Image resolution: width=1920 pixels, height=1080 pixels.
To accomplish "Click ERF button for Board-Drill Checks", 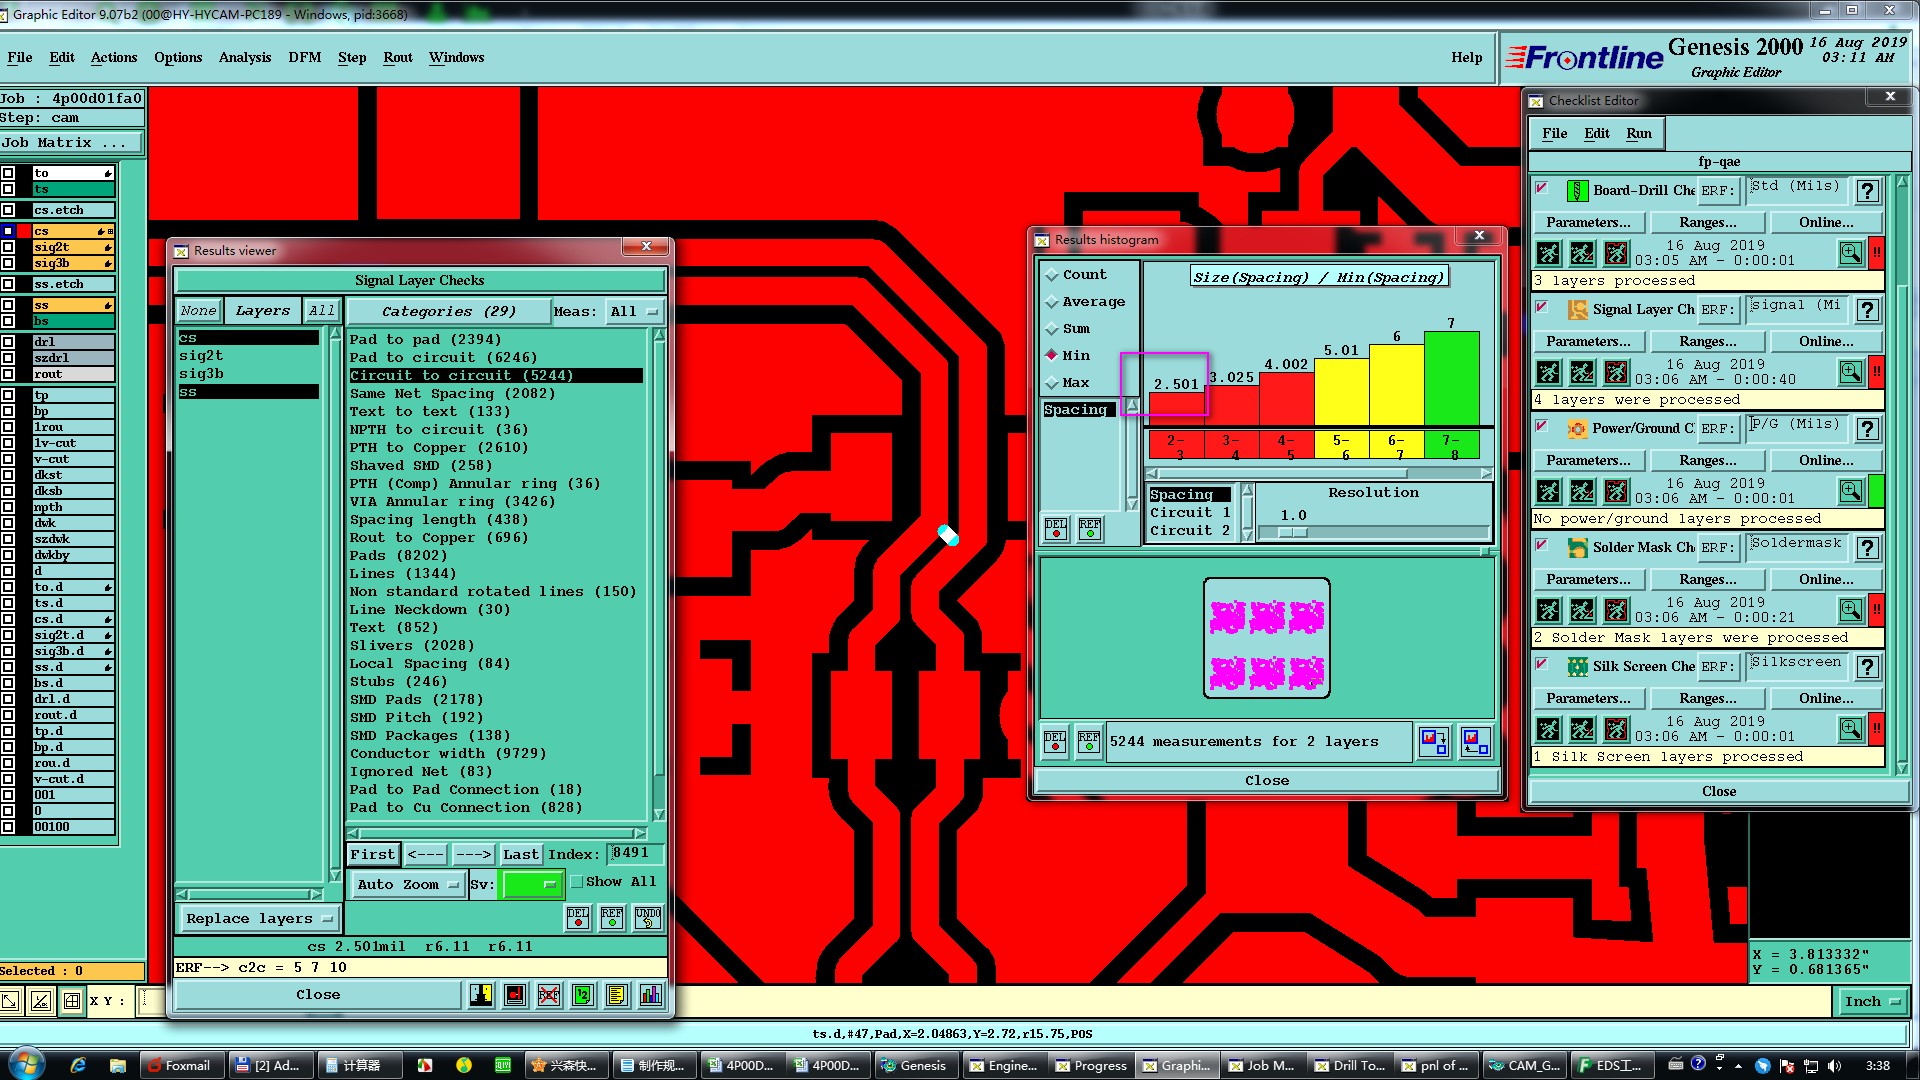I will (1717, 191).
